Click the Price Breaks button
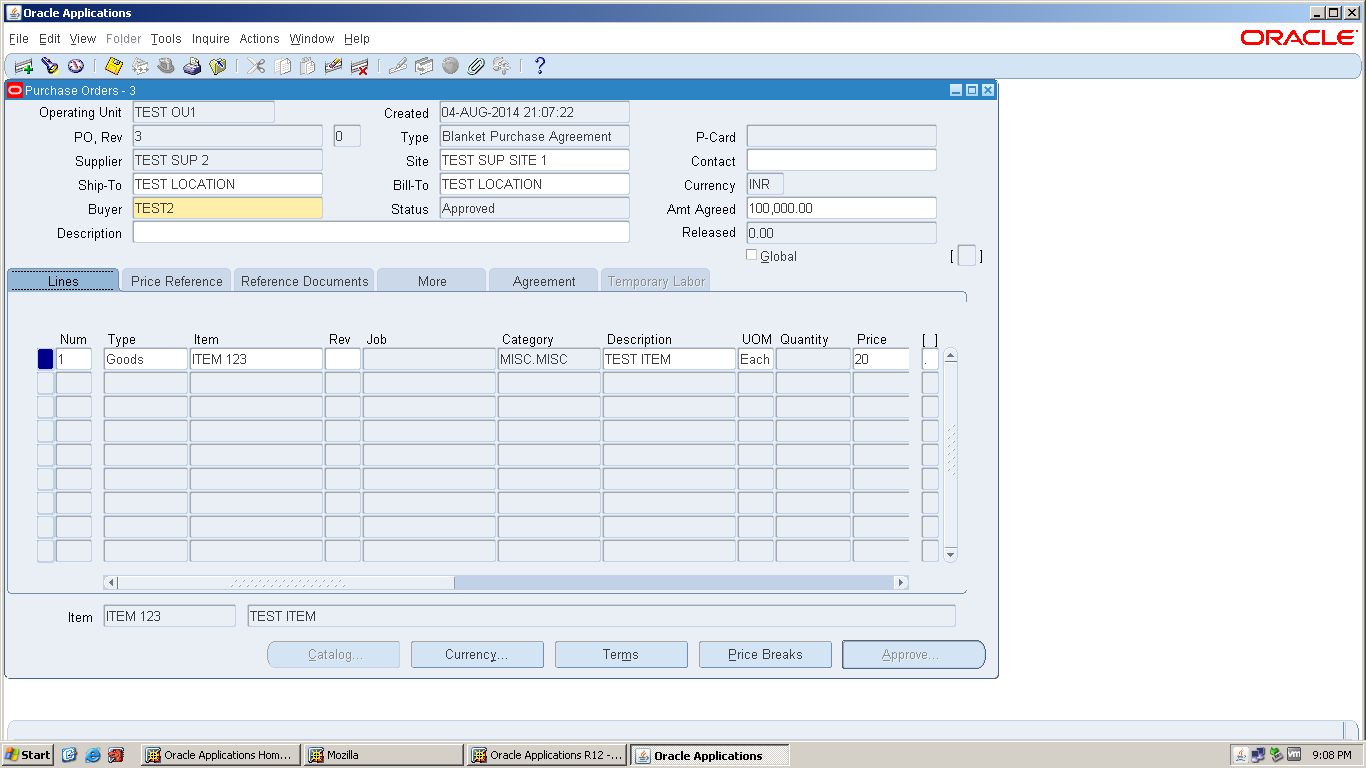The image size is (1366, 768). point(764,654)
